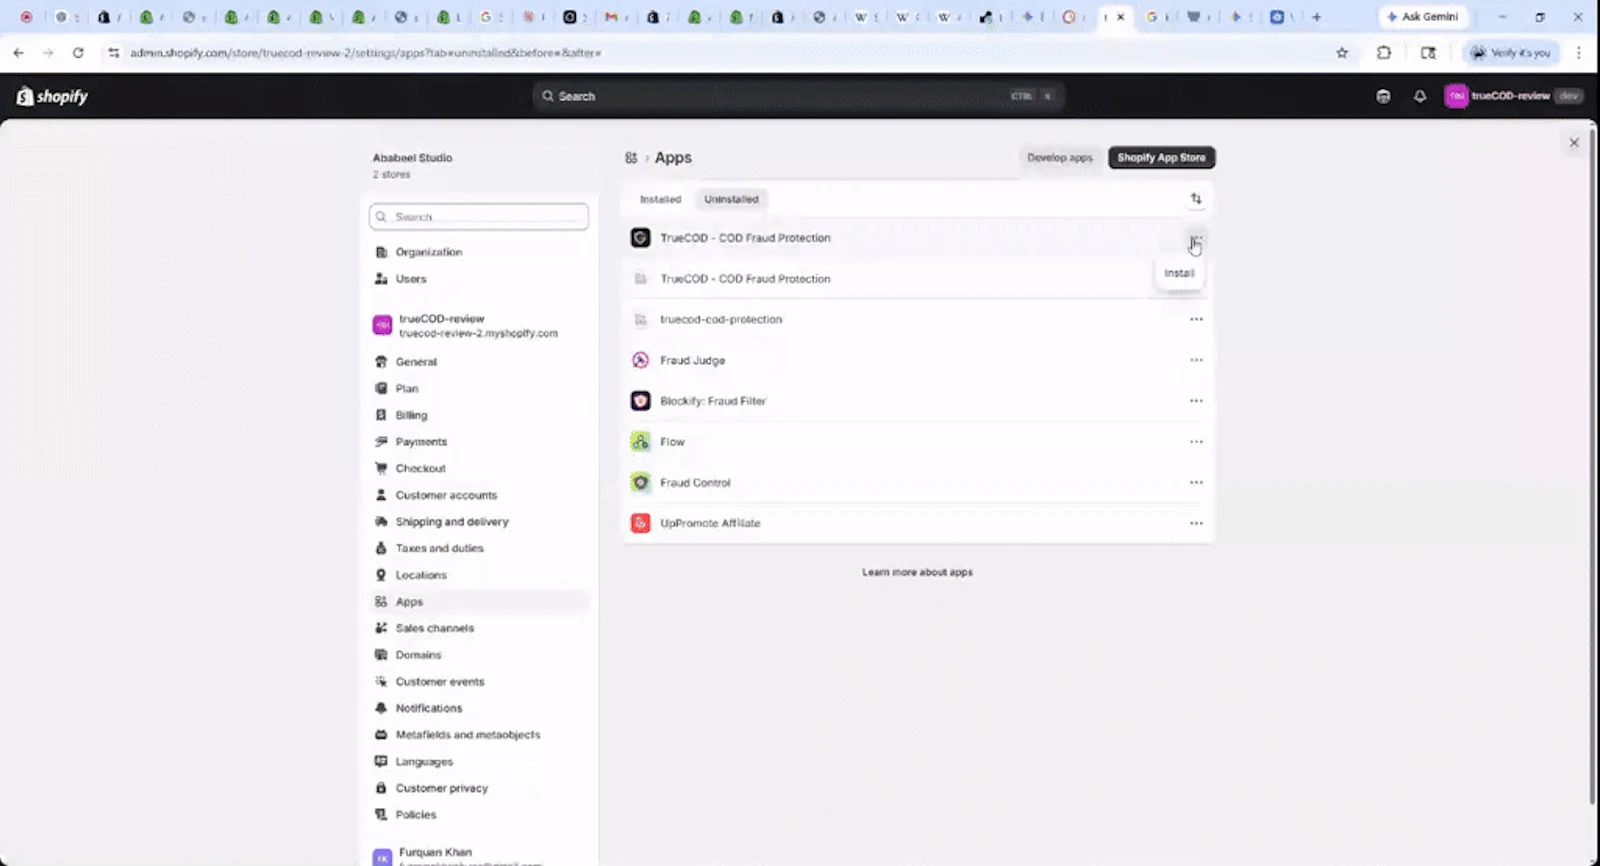Select Apps in settings sidebar
Viewport: 1600px width, 866px height.
[479, 601]
